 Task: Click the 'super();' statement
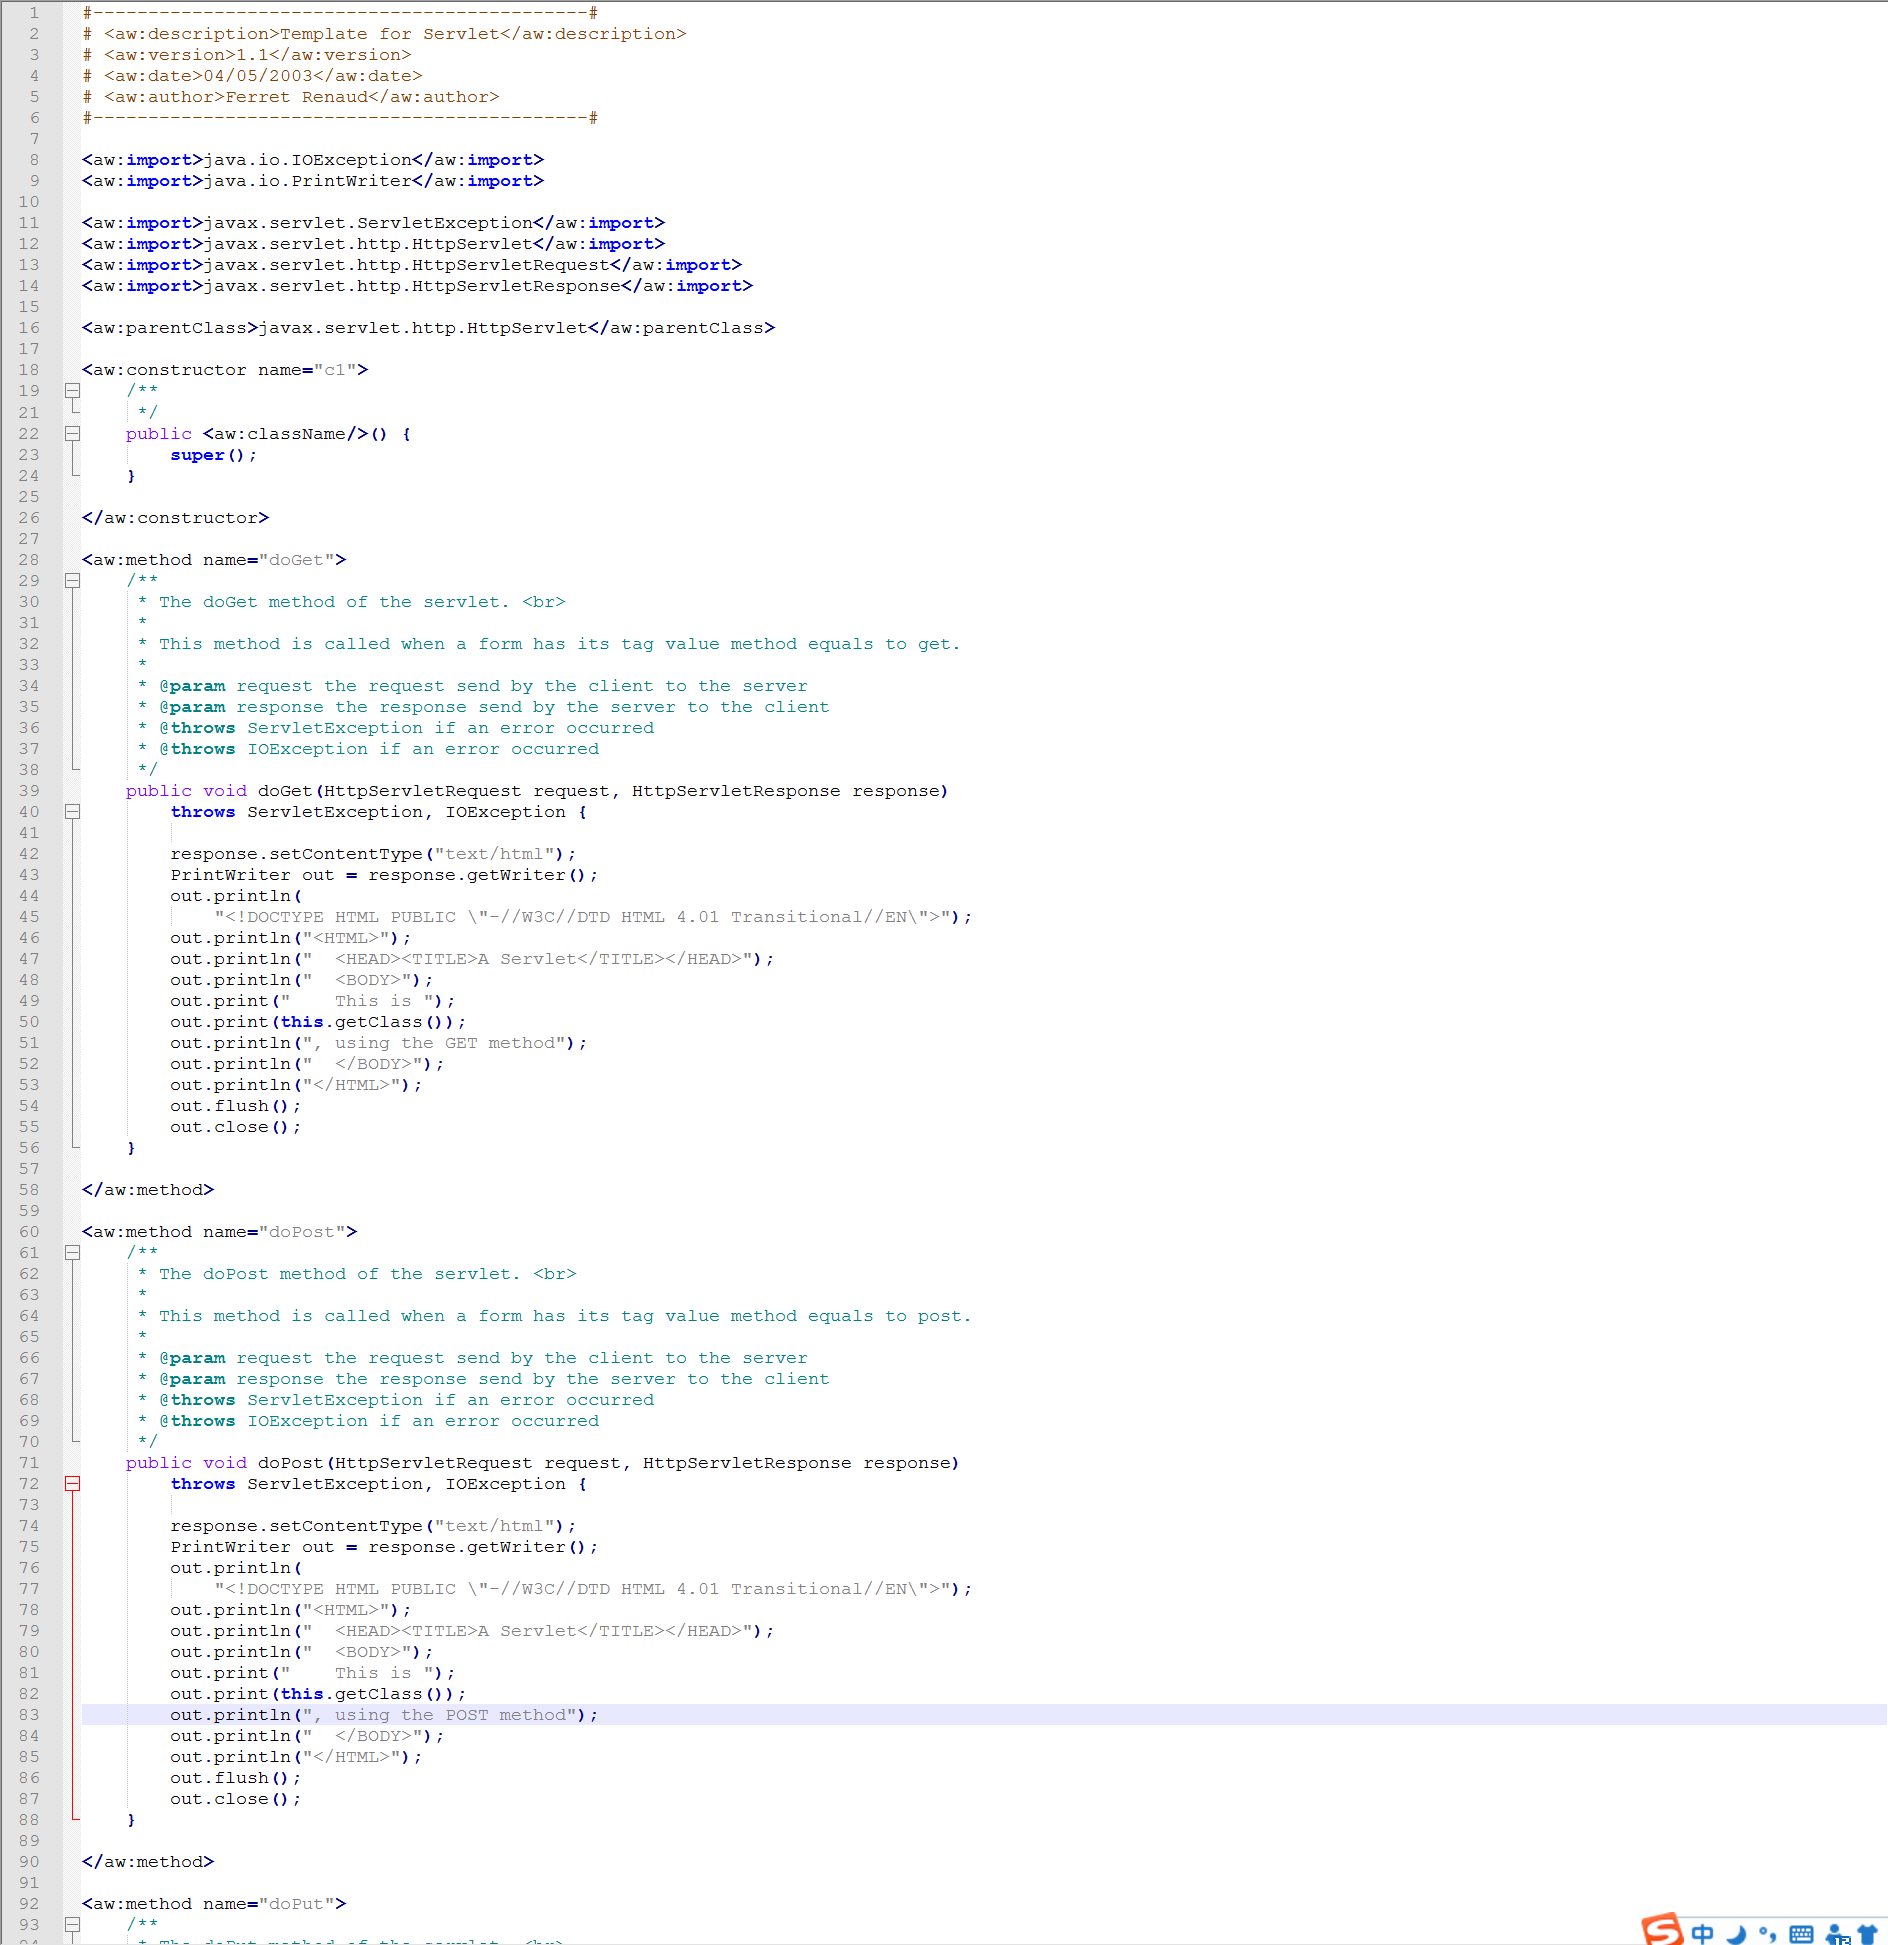213,455
